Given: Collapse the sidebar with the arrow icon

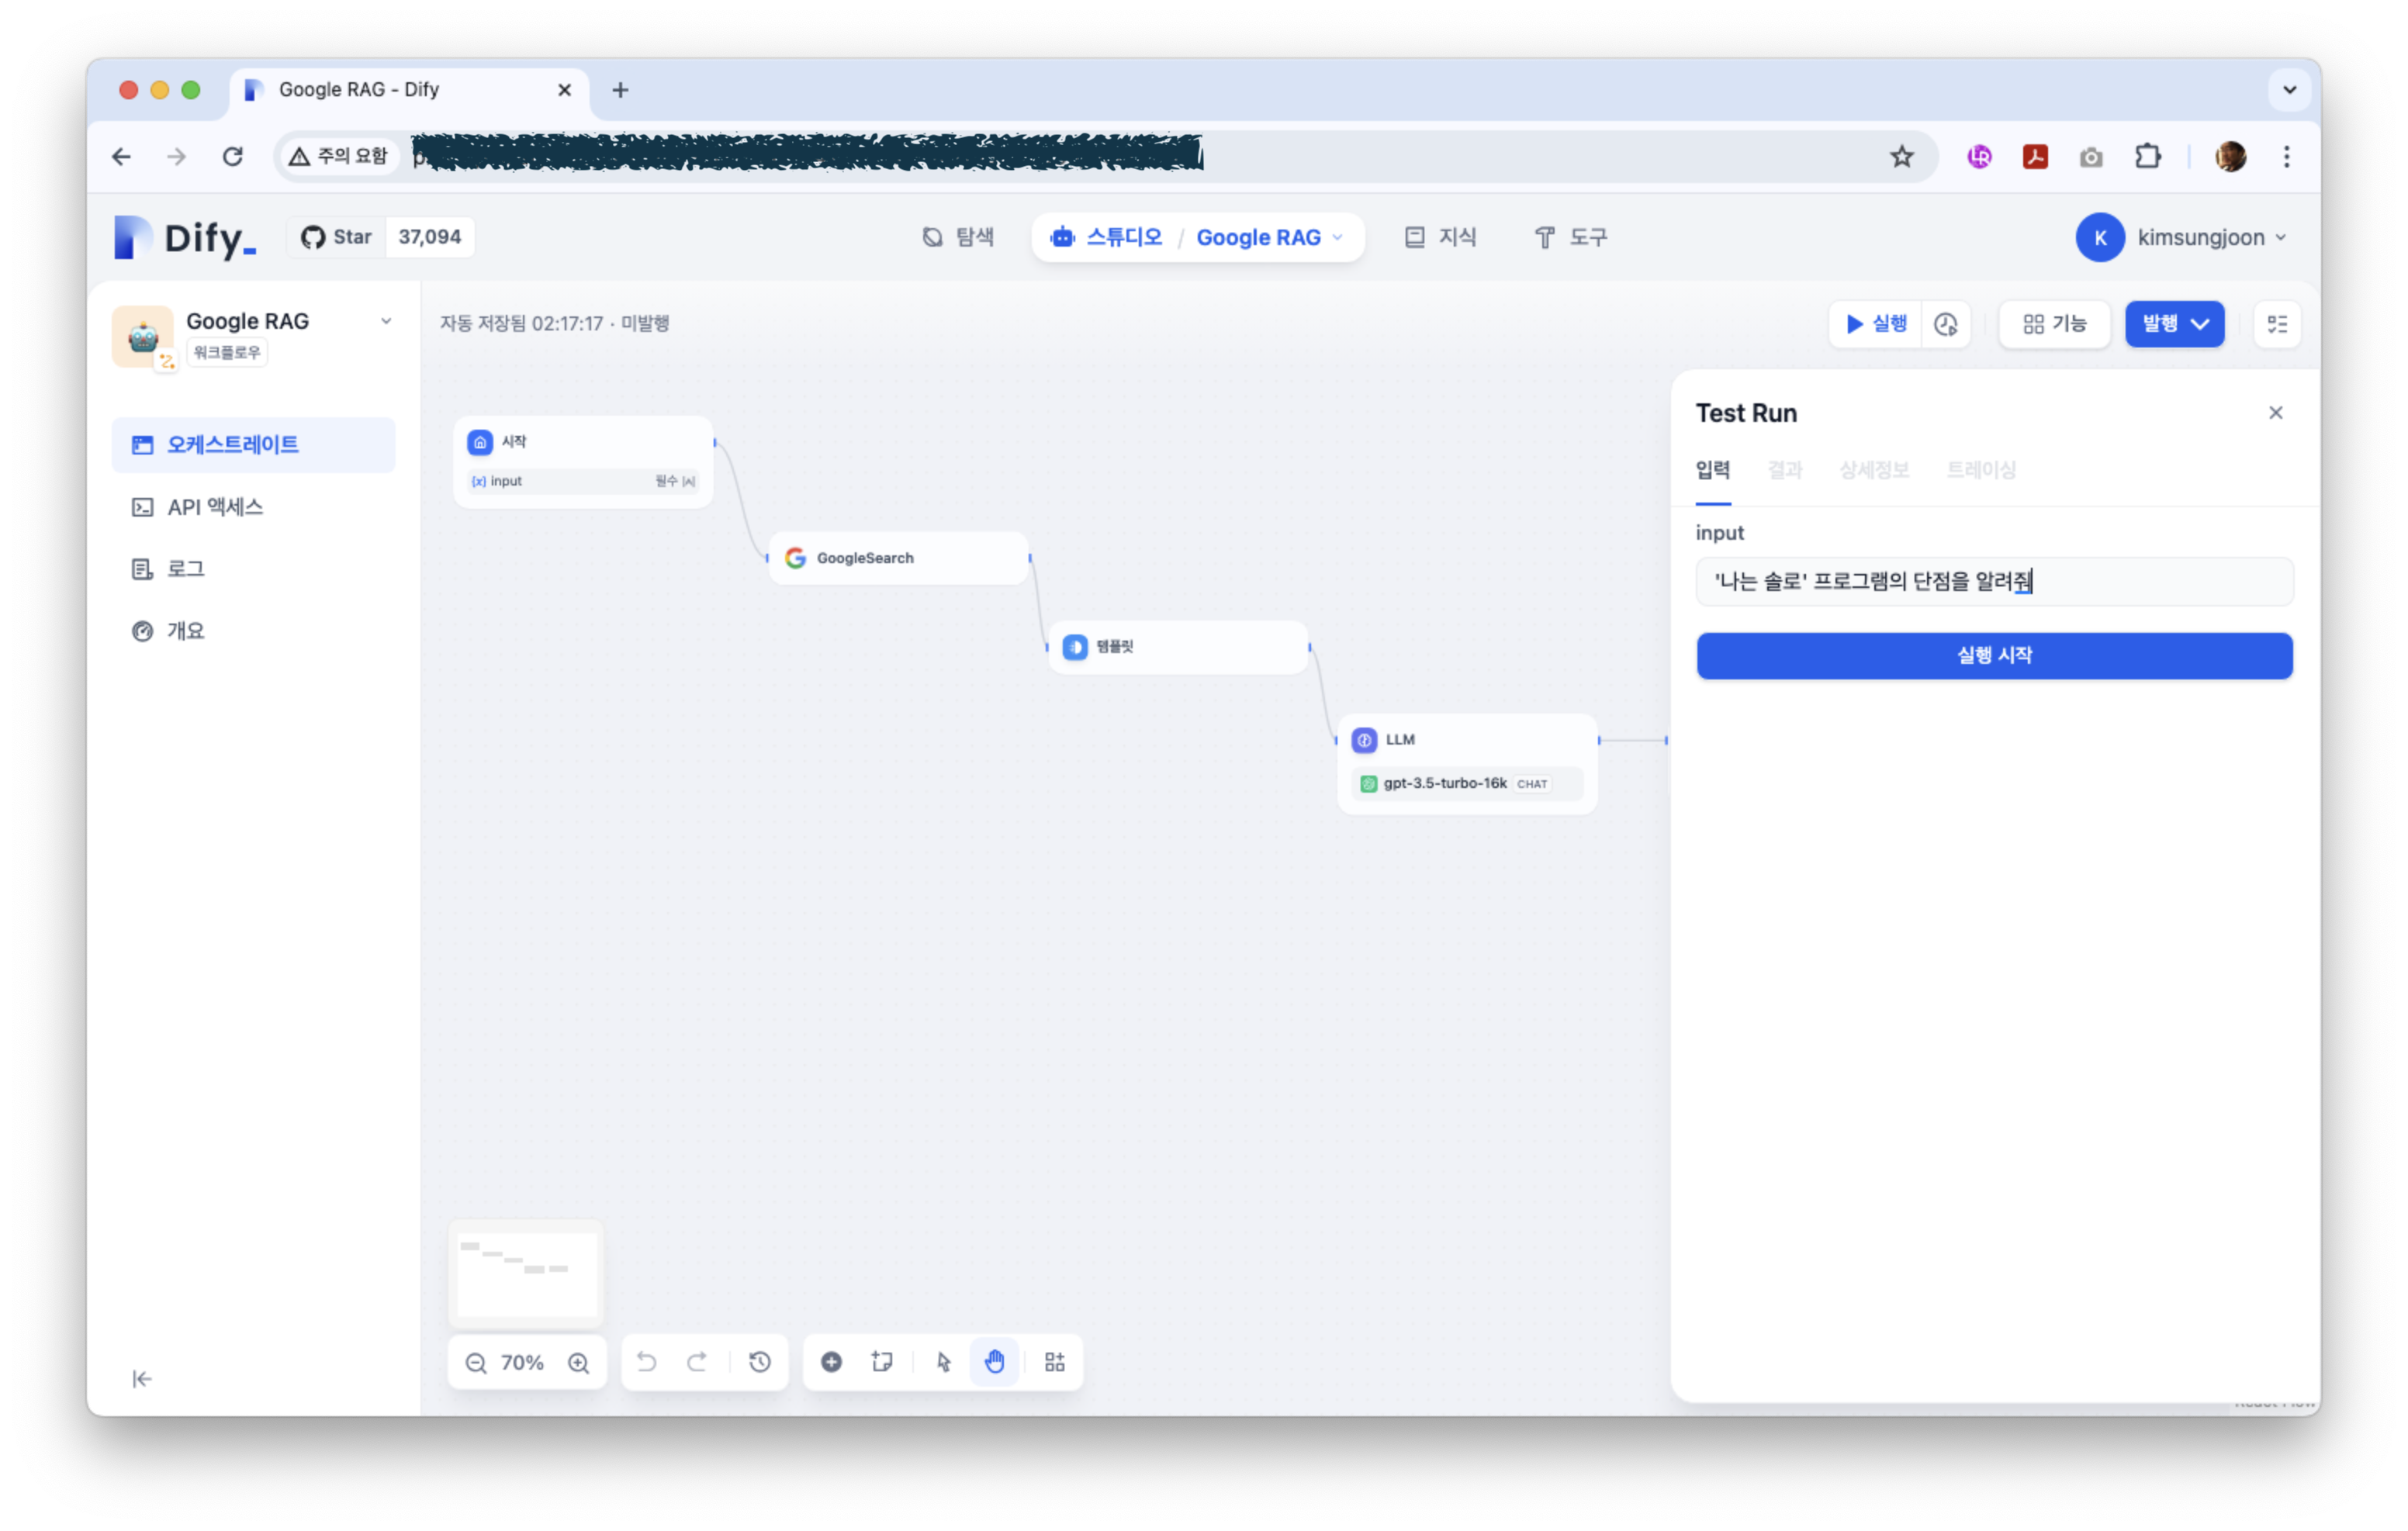Looking at the screenshot, I should pos(142,1379).
